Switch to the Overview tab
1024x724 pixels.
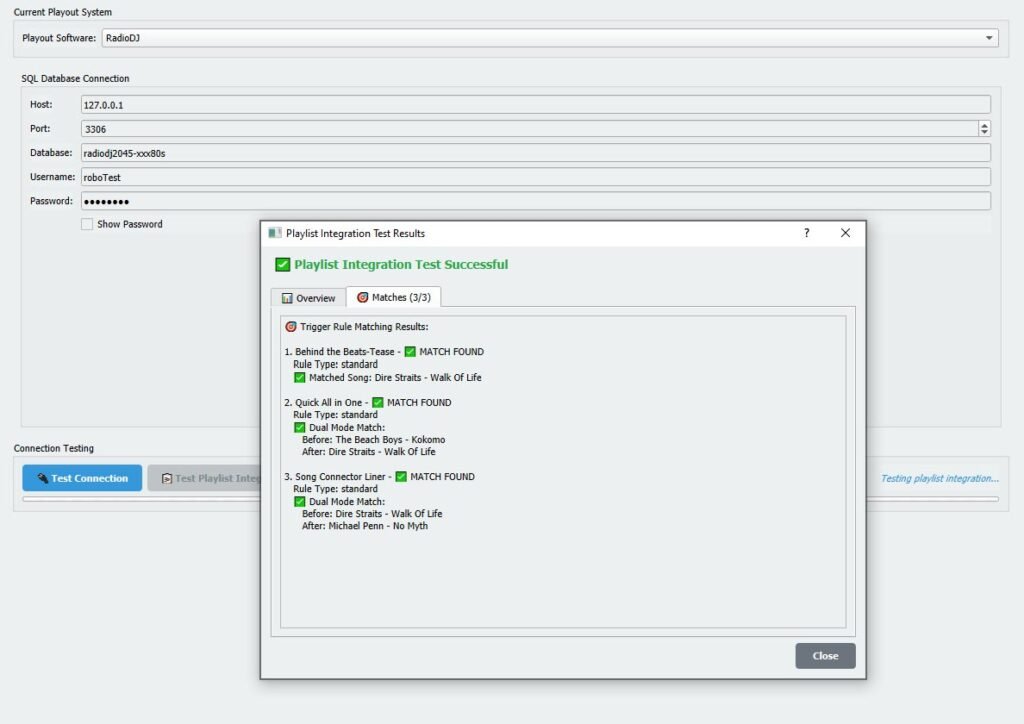tap(308, 298)
